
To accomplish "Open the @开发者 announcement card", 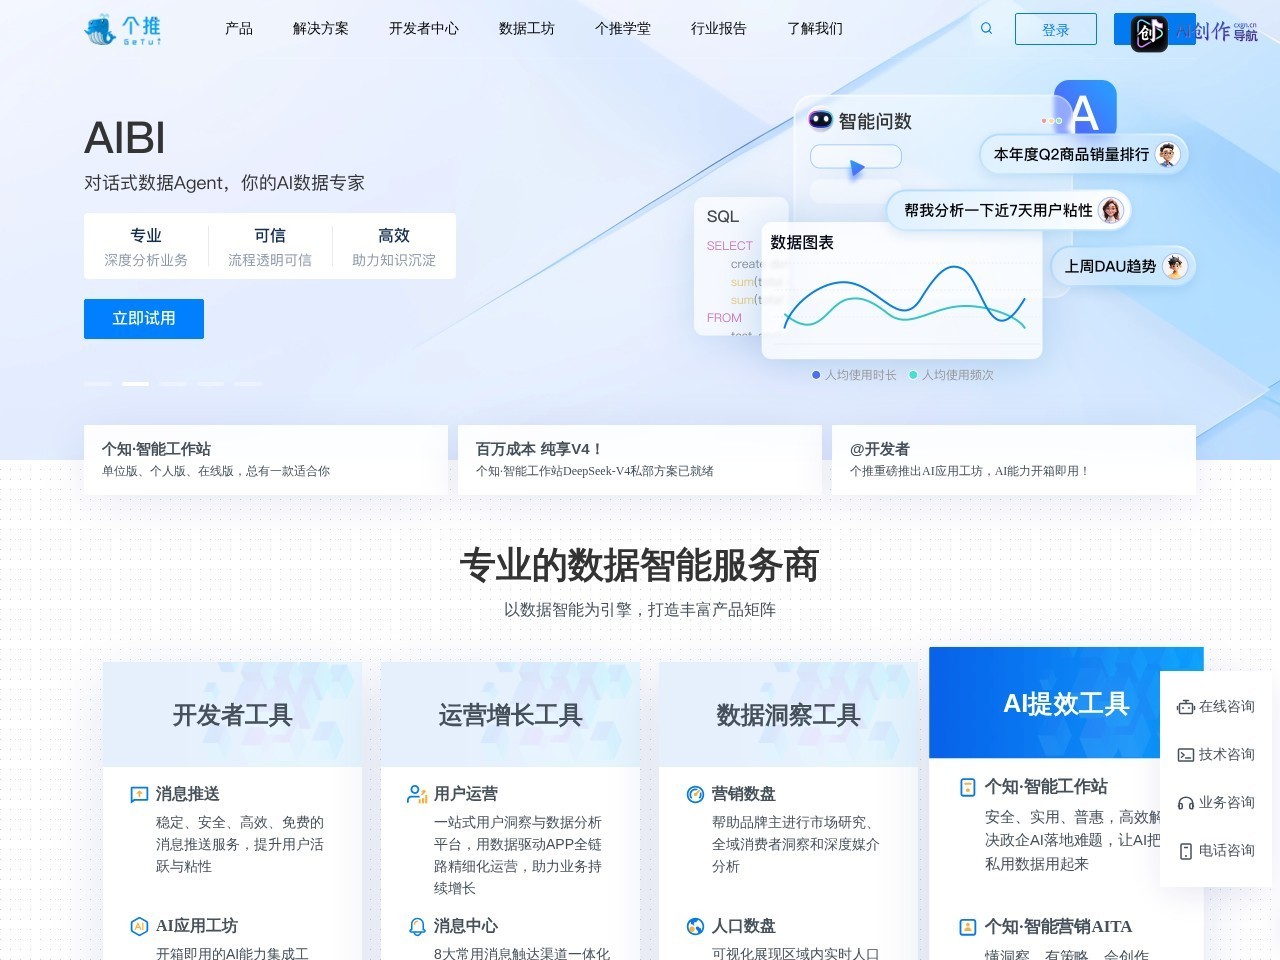I will coord(1014,460).
